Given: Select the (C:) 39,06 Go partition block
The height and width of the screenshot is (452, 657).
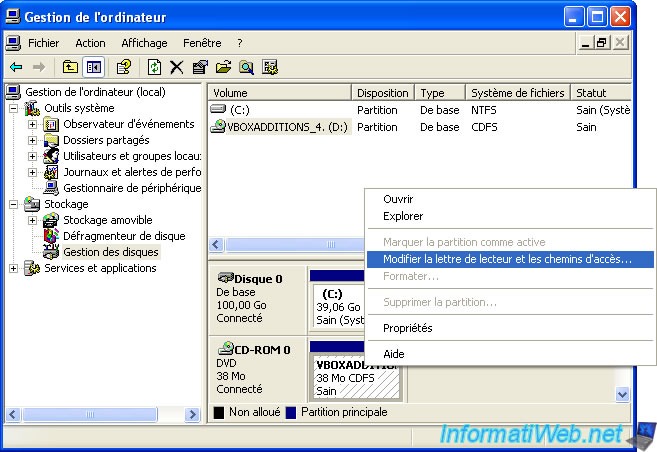Looking at the screenshot, I should [x=339, y=307].
